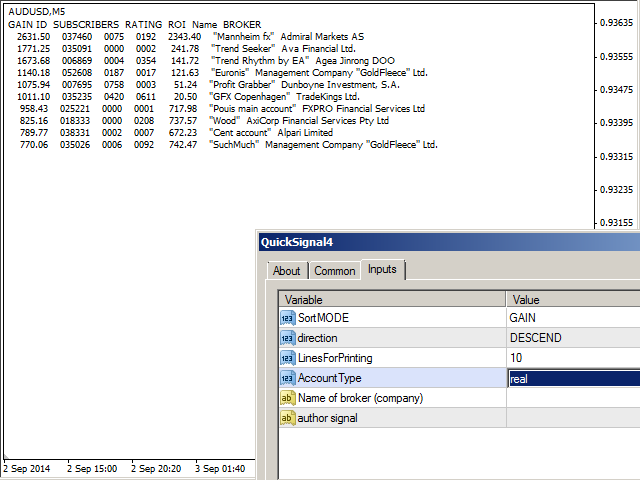The height and width of the screenshot is (480, 640).
Task: Click the empty Name of broker value field
Action: (573, 398)
